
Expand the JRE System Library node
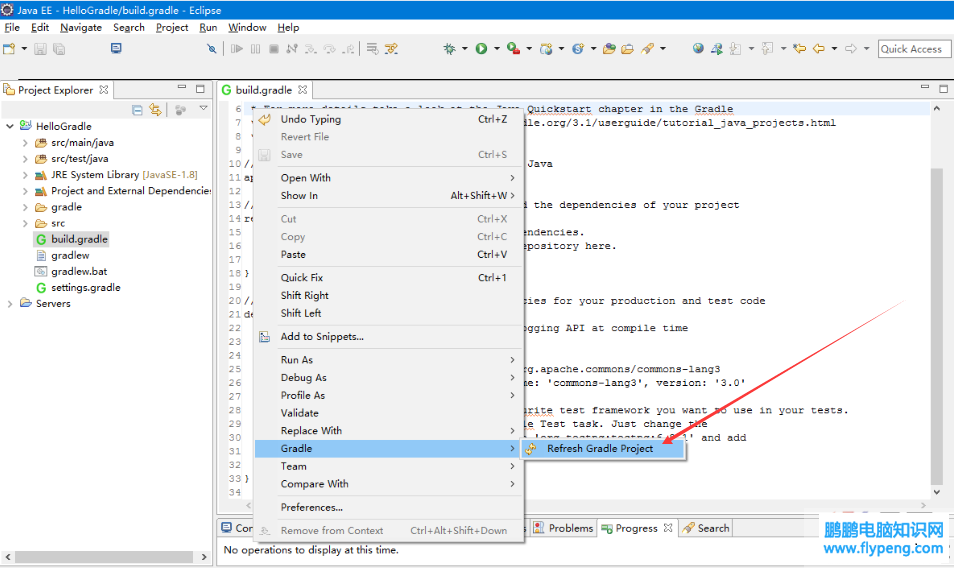[x=25, y=175]
